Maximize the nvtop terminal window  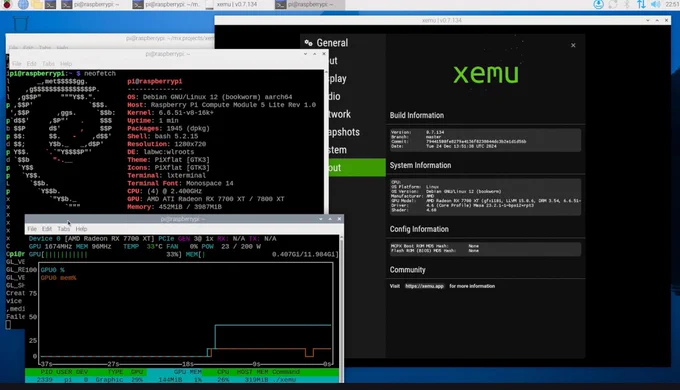tap(330, 219)
